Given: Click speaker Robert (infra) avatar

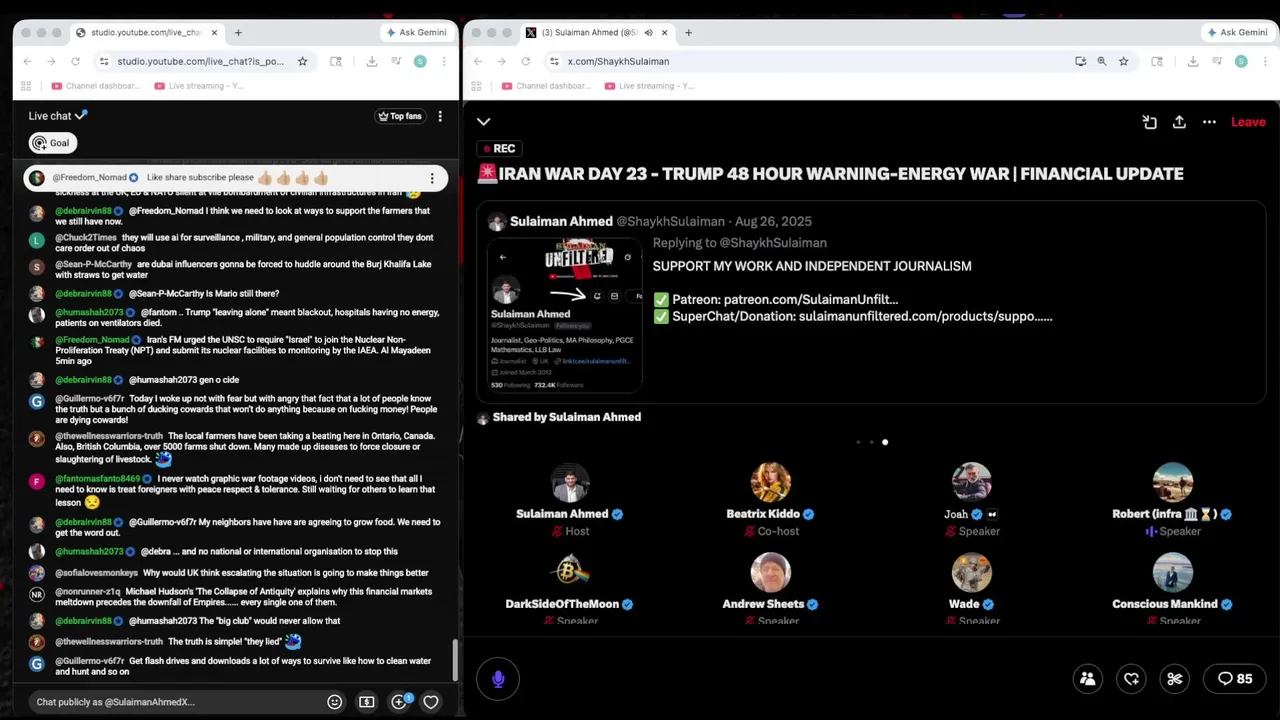Looking at the screenshot, I should (x=1172, y=482).
